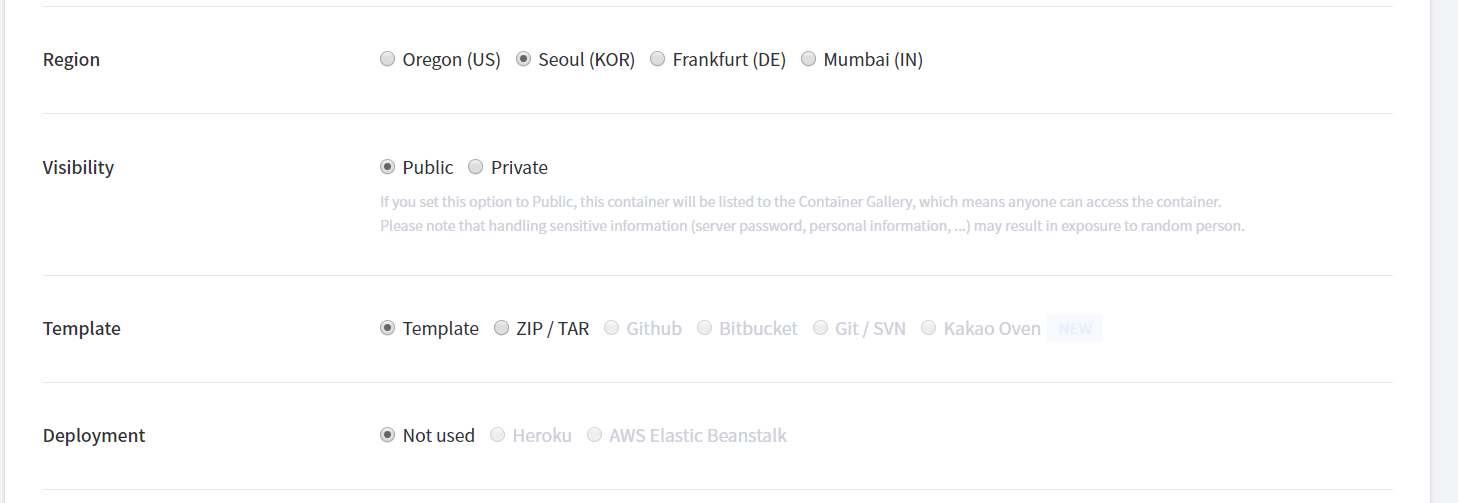The image size is (1458, 503).
Task: Set visibility to Public
Action: [x=388, y=167]
